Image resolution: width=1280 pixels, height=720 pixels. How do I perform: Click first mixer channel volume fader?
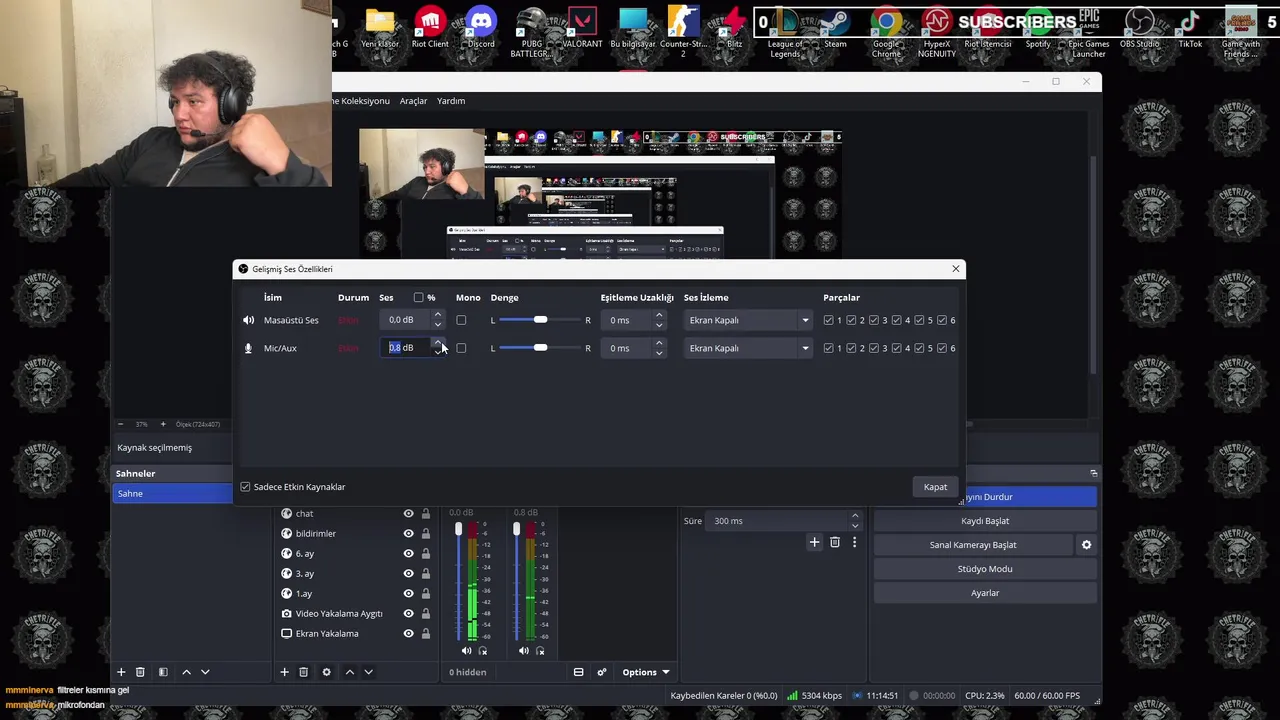[458, 529]
